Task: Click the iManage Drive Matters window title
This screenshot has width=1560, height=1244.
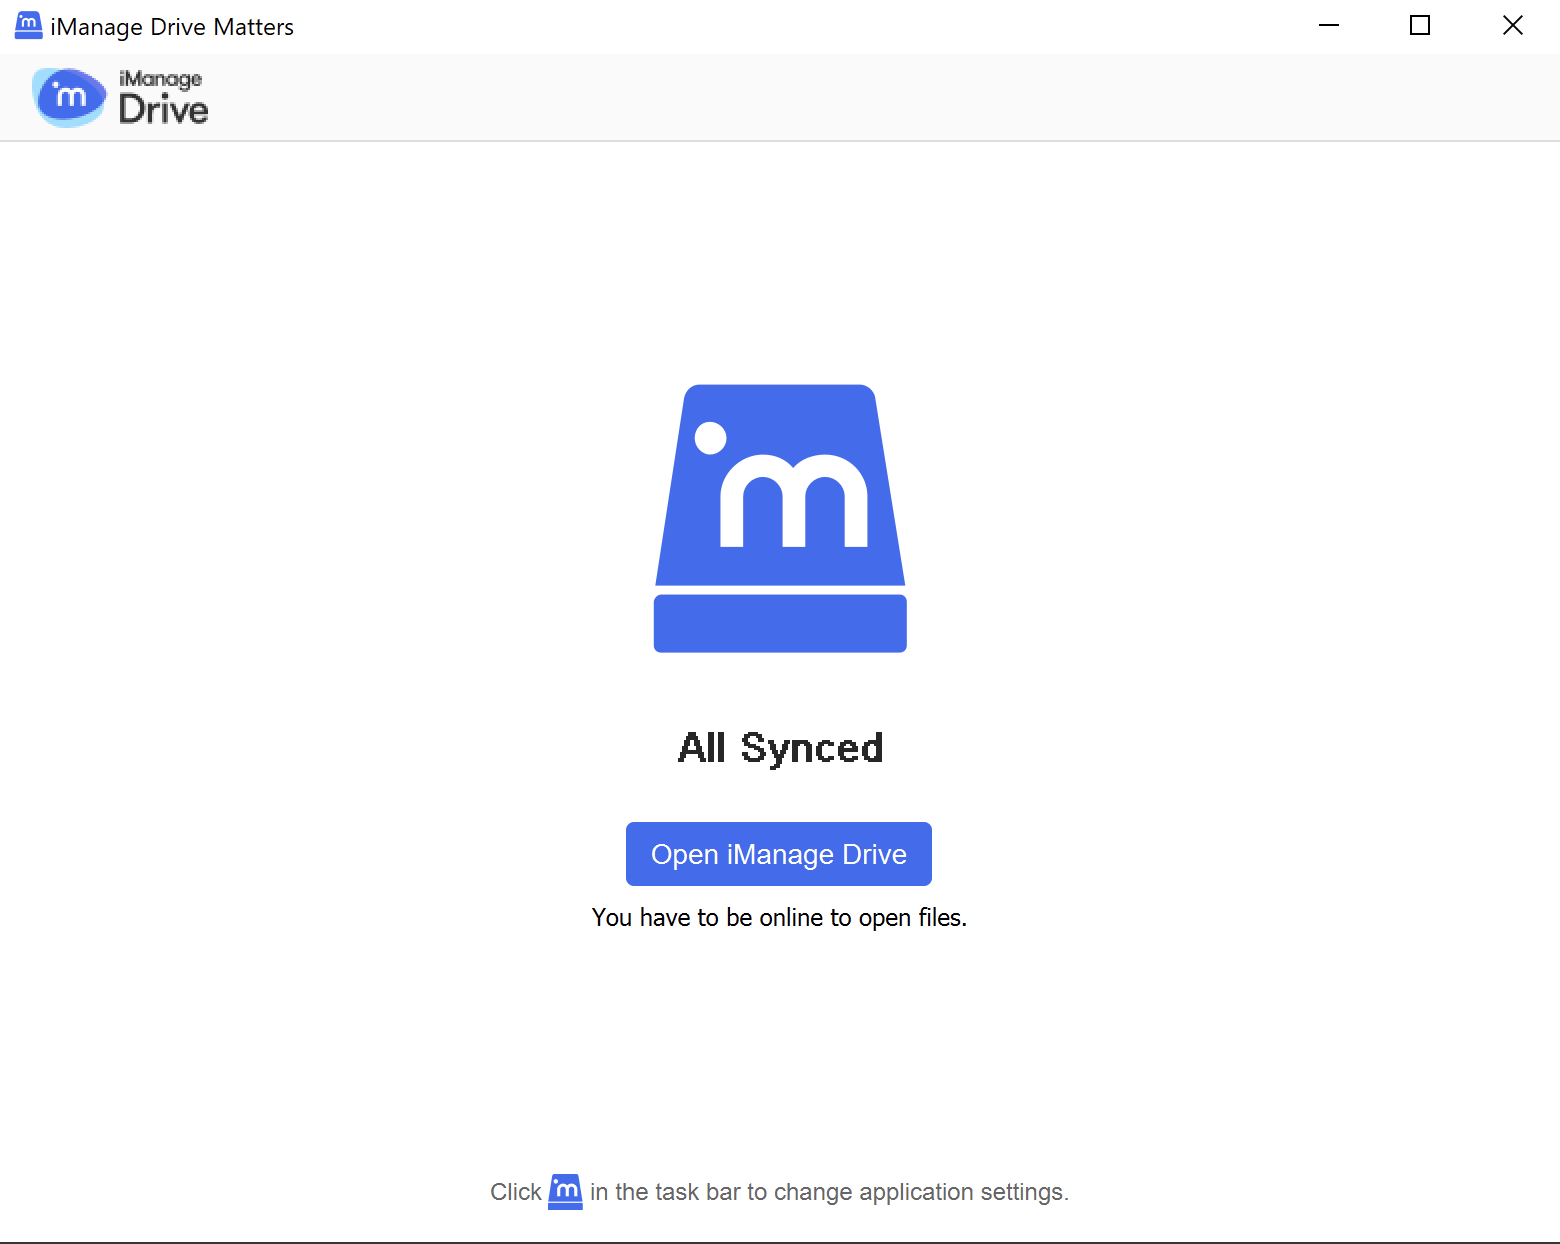Action: pyautogui.click(x=172, y=27)
